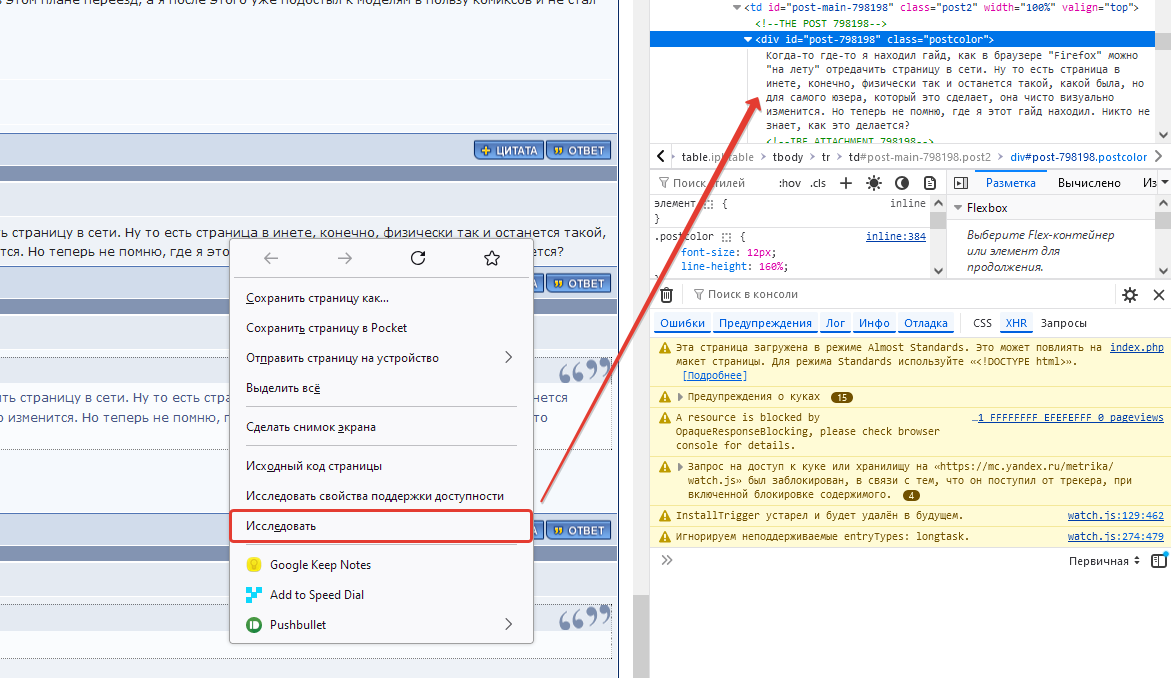Screen dimensions: 1171x678
Task: Collapse the div#post-798198 node in markup tree
Action: click(x=747, y=39)
